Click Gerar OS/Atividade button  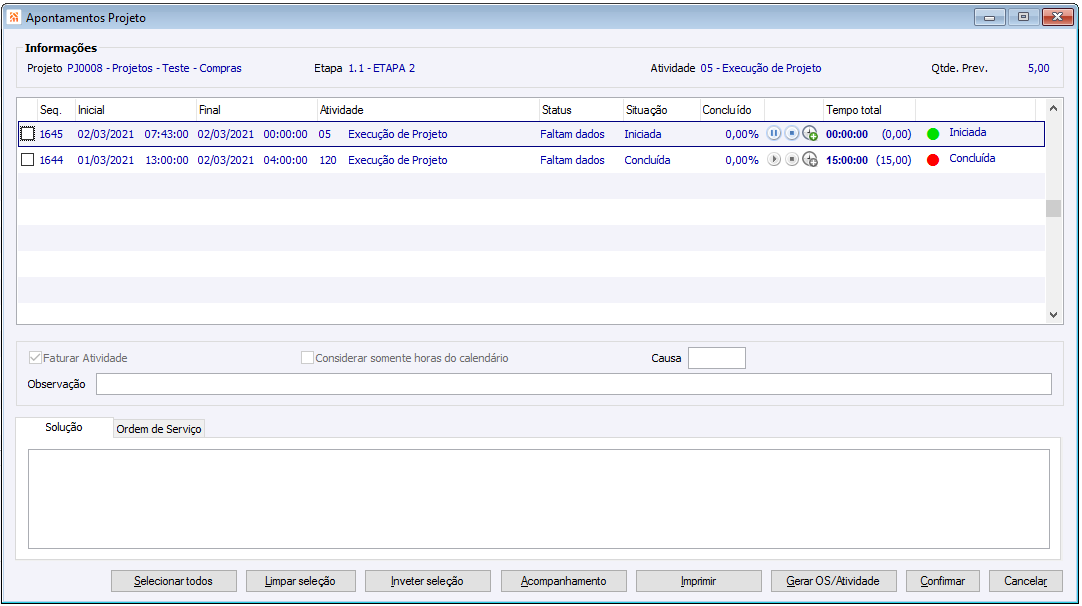tap(833, 581)
